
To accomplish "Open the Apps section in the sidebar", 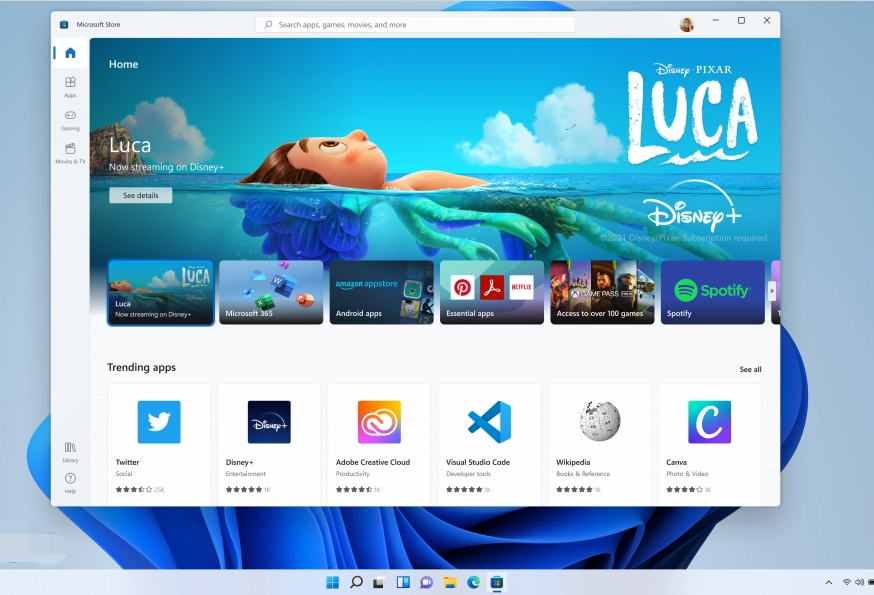I will pos(70,87).
